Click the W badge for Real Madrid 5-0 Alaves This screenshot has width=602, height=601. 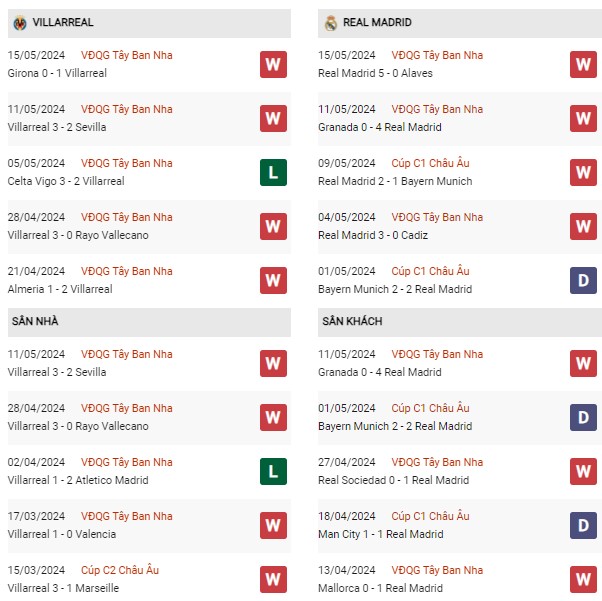pyautogui.click(x=583, y=65)
